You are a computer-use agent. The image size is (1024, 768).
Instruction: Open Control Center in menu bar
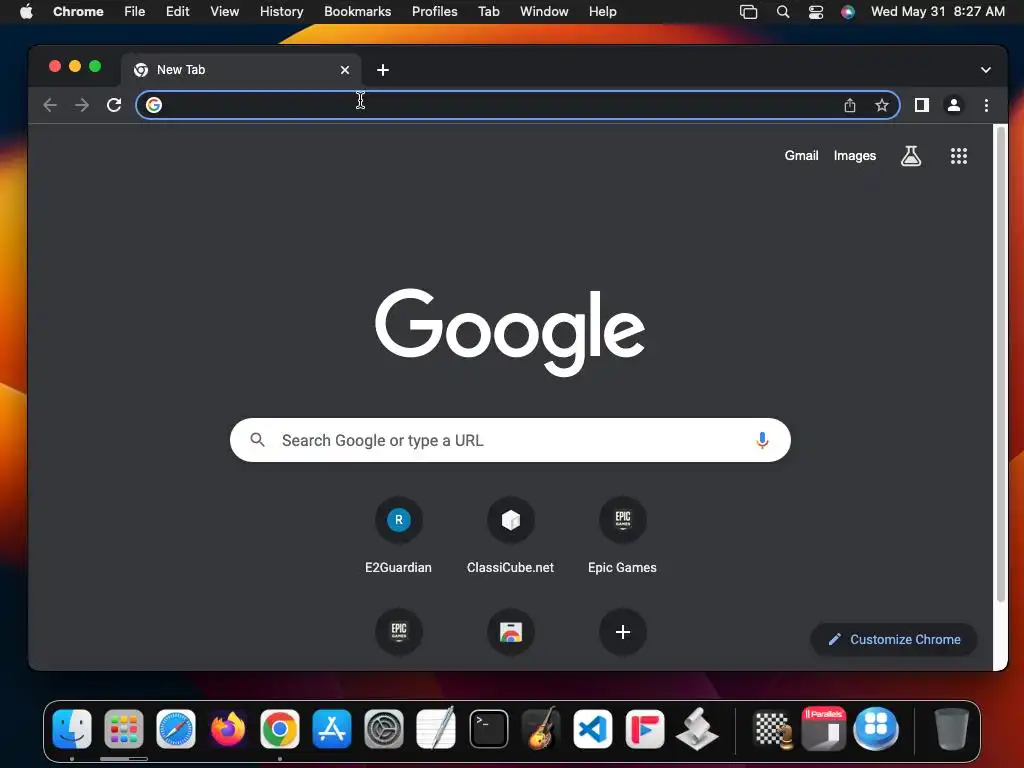pyautogui.click(x=816, y=12)
